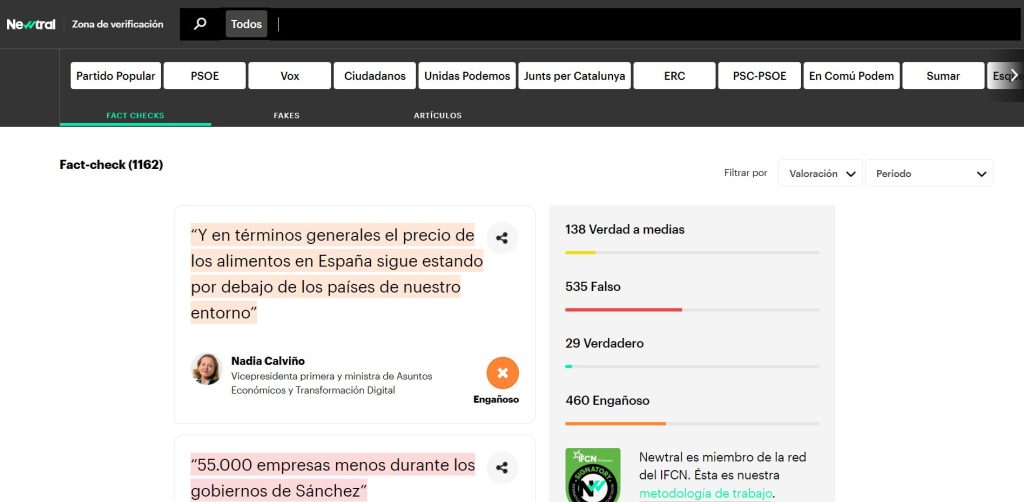Click the search text input field
Viewport: 1024px width, 502px height.
pyautogui.click(x=643, y=24)
